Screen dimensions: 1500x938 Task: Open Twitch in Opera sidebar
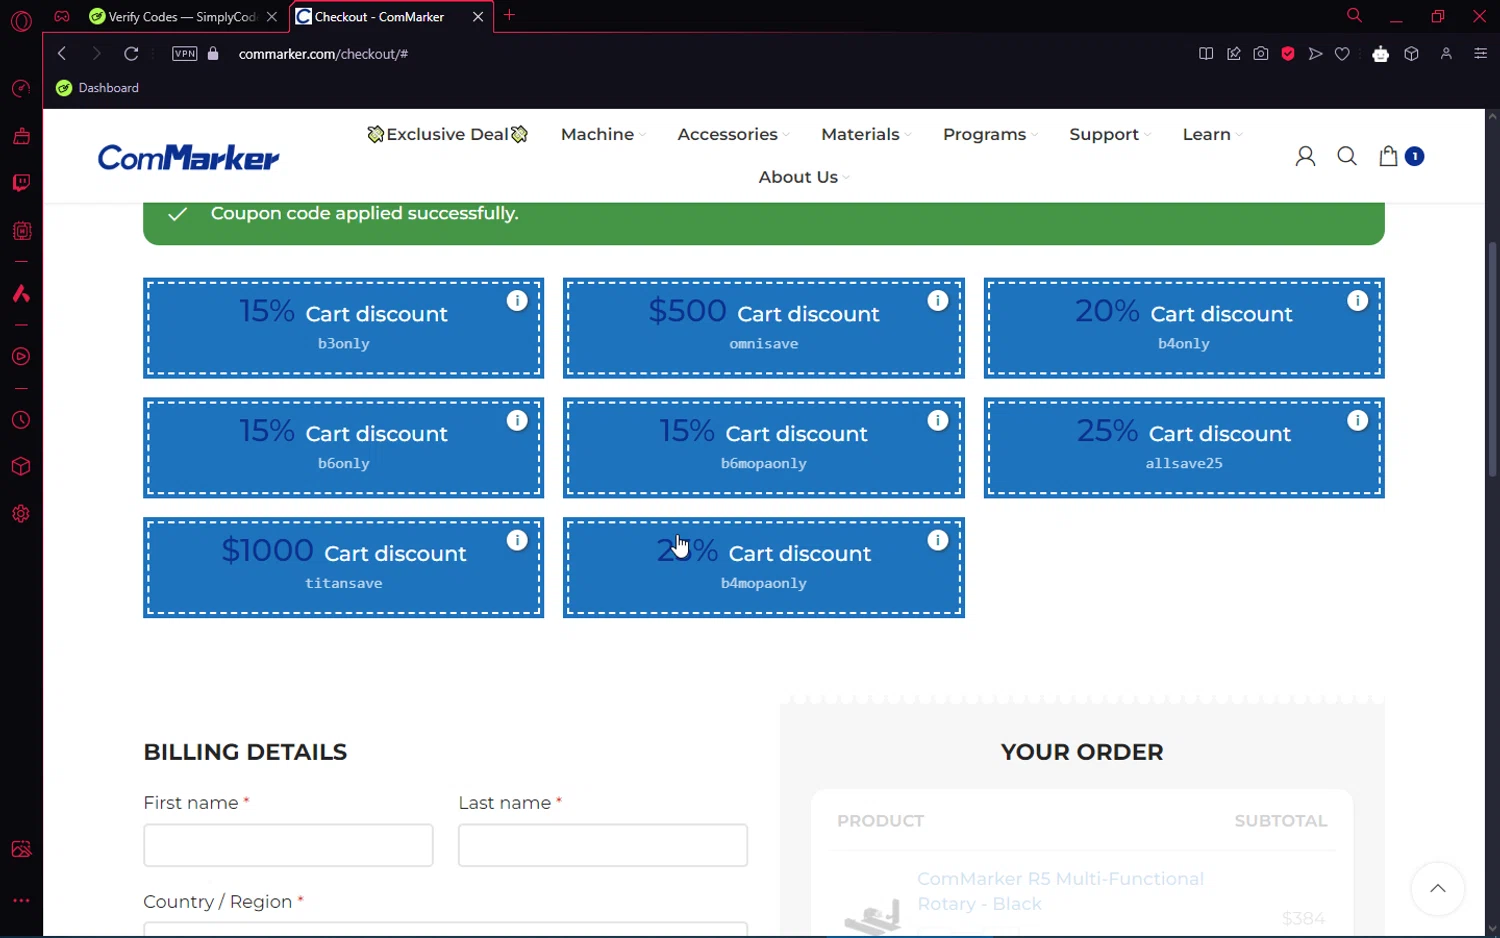pyautogui.click(x=21, y=183)
